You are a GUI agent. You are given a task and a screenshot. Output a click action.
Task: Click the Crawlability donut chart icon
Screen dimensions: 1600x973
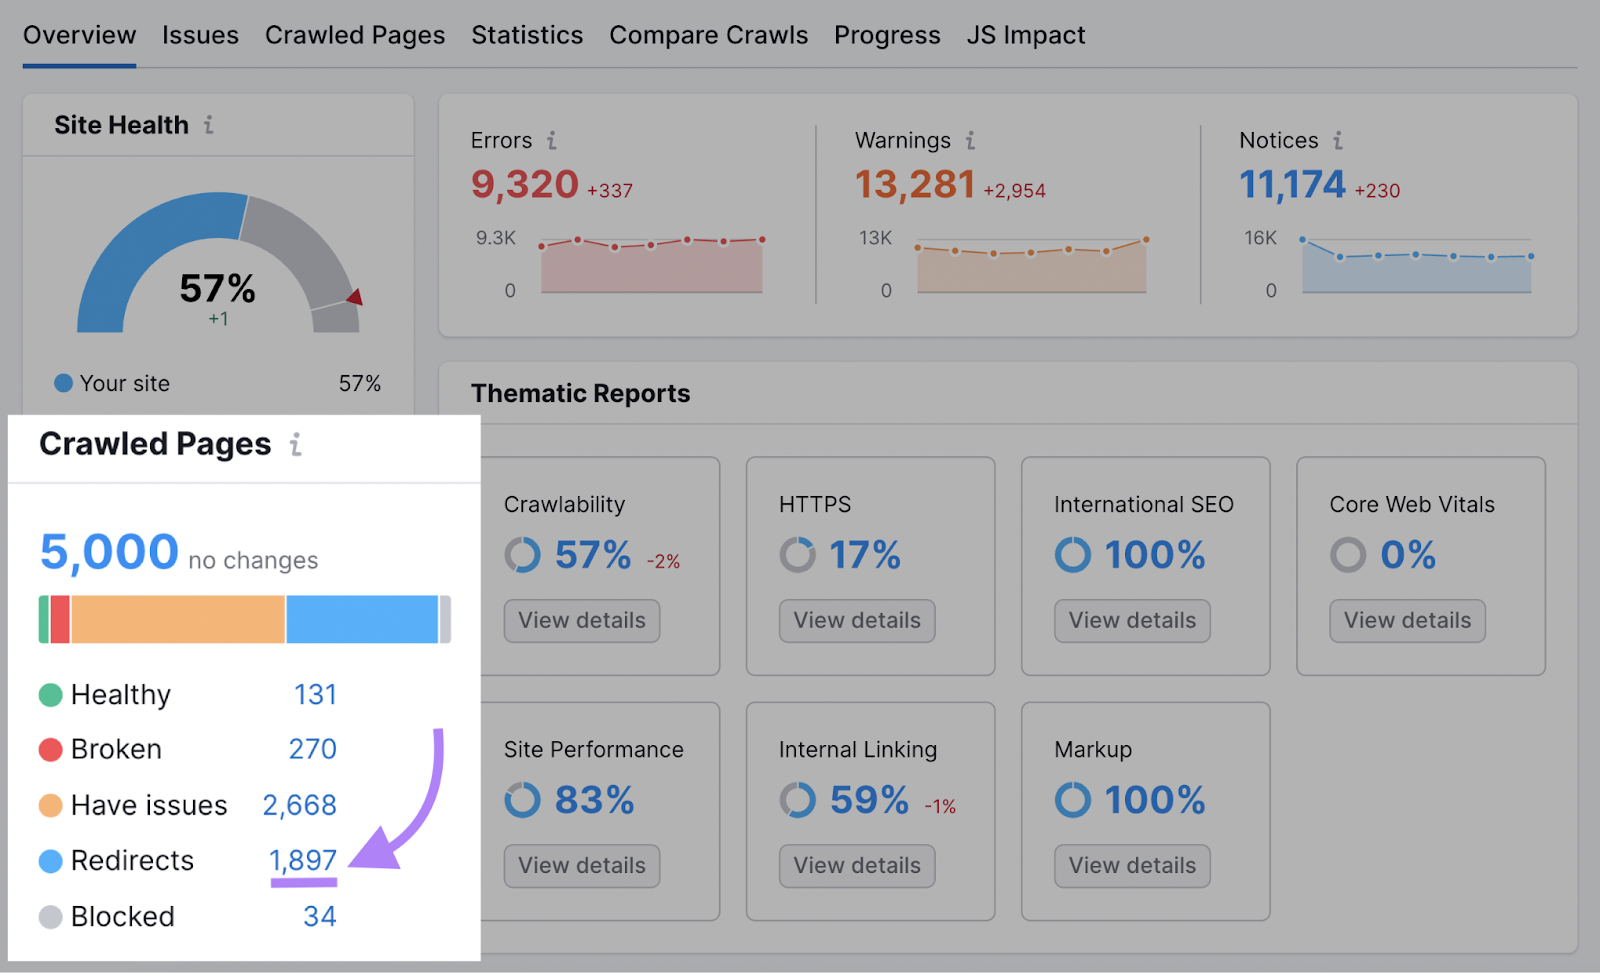pos(521,556)
